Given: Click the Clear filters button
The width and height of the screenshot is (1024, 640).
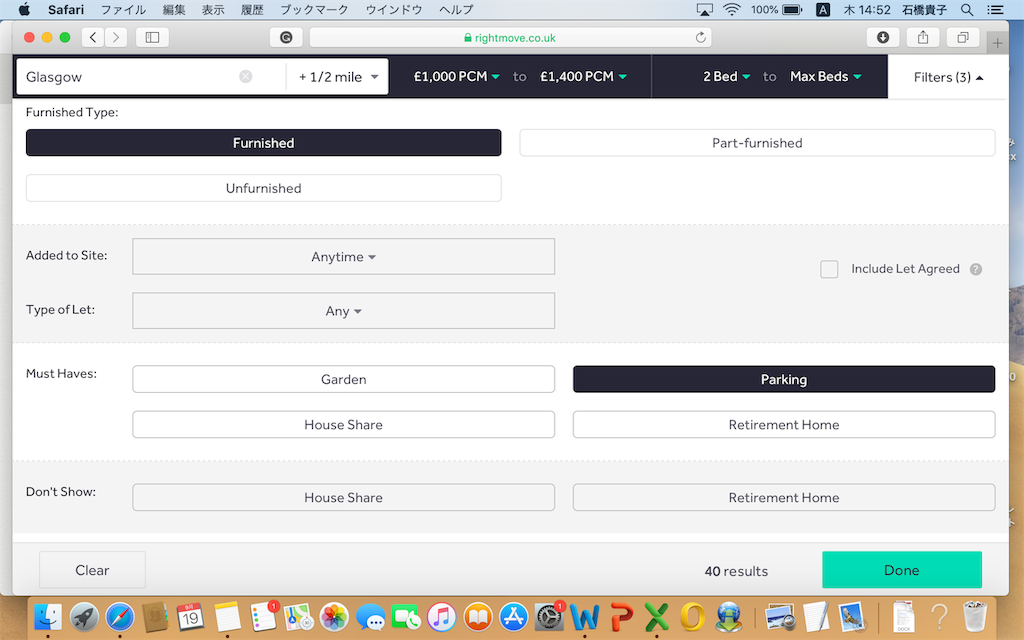Looking at the screenshot, I should point(92,570).
